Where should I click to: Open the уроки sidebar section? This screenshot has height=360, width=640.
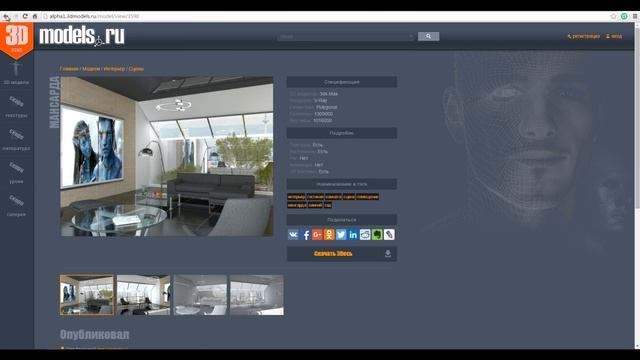16,173
